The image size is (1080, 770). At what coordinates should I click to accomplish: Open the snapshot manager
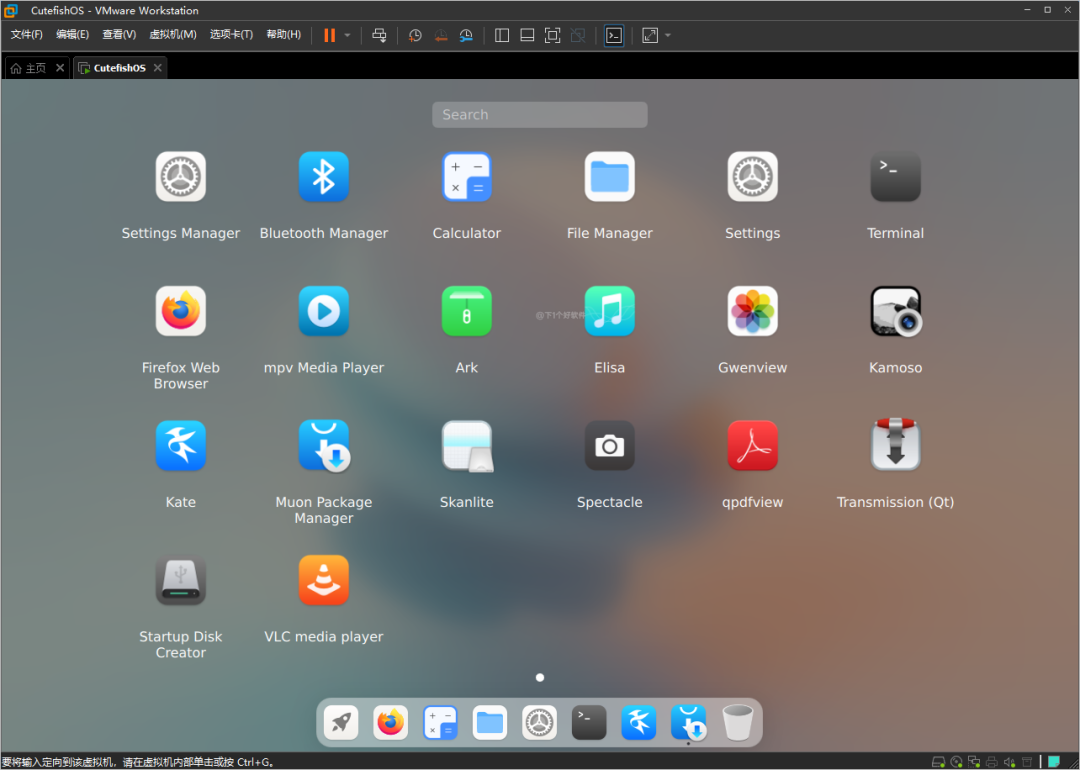(x=466, y=35)
